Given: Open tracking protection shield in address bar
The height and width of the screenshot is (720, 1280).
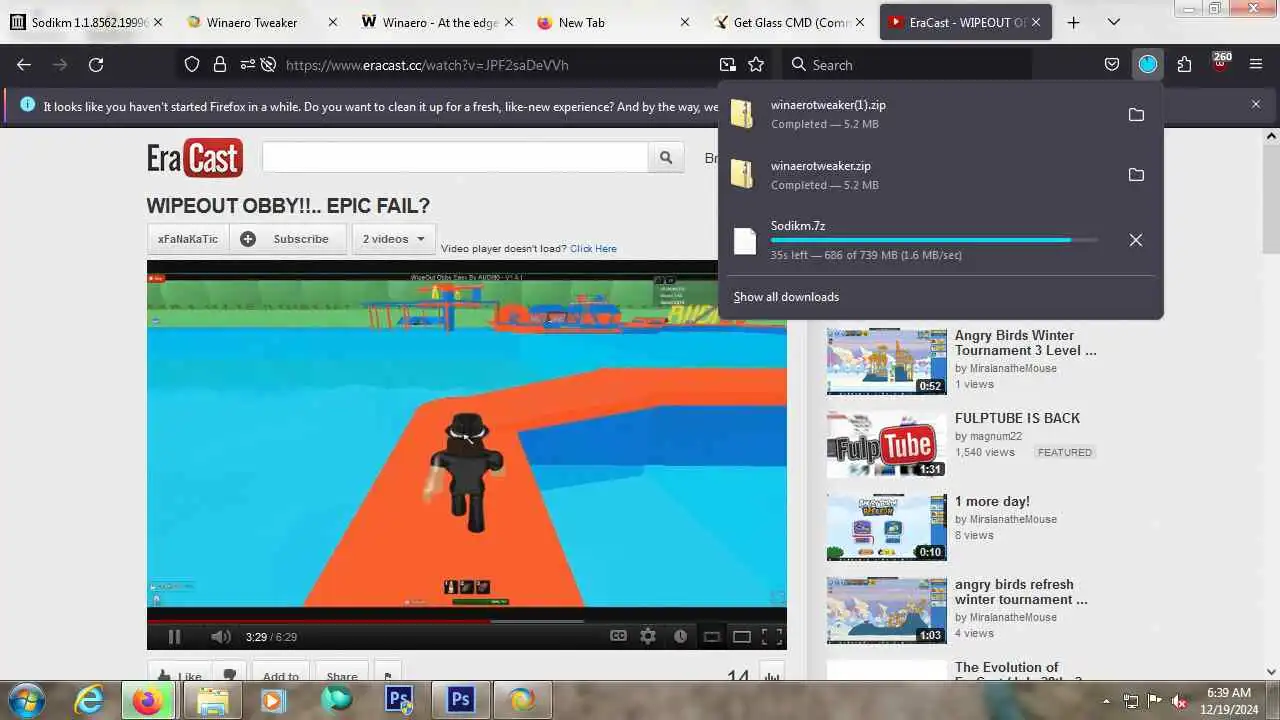Looking at the screenshot, I should [x=192, y=64].
